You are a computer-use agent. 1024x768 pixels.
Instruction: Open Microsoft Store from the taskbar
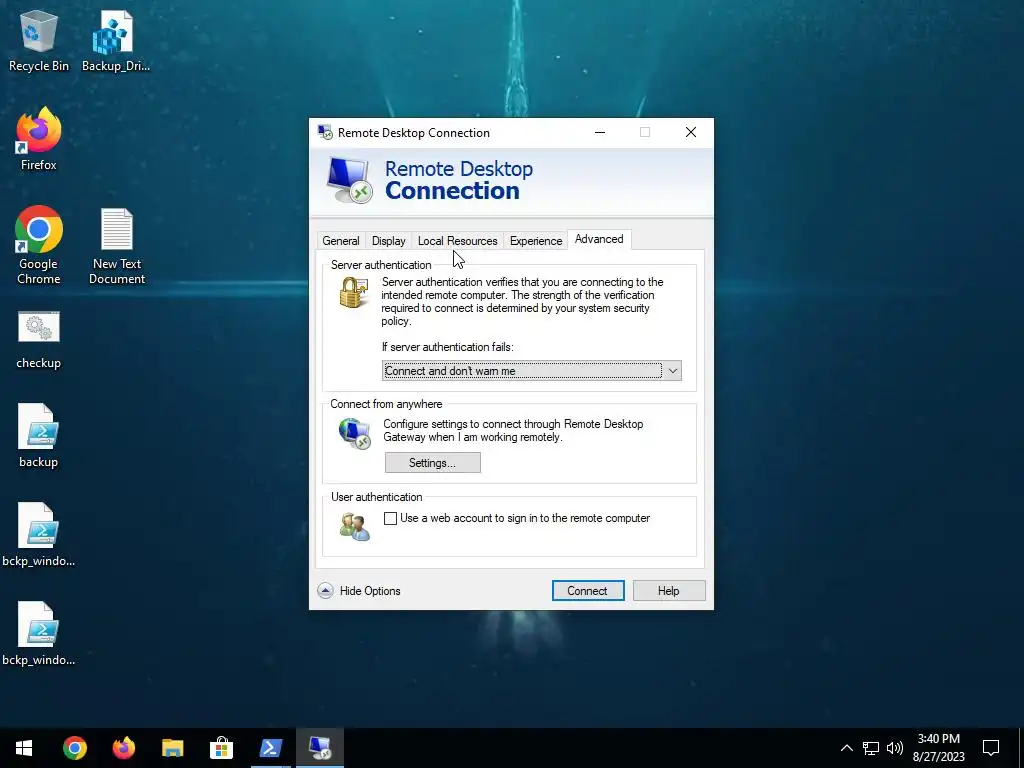(x=221, y=748)
